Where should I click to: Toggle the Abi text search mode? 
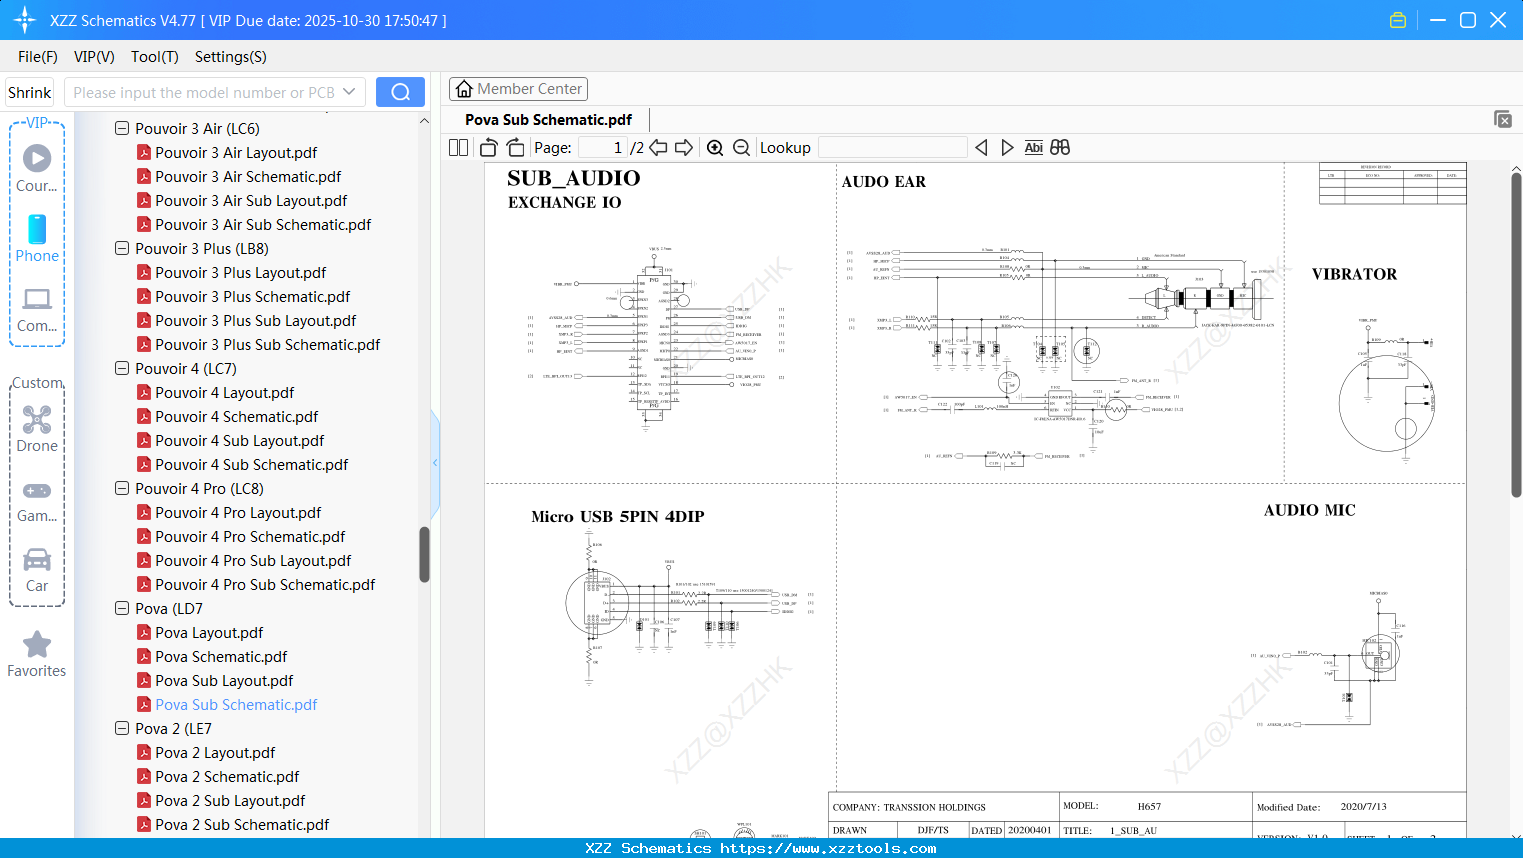(1033, 147)
